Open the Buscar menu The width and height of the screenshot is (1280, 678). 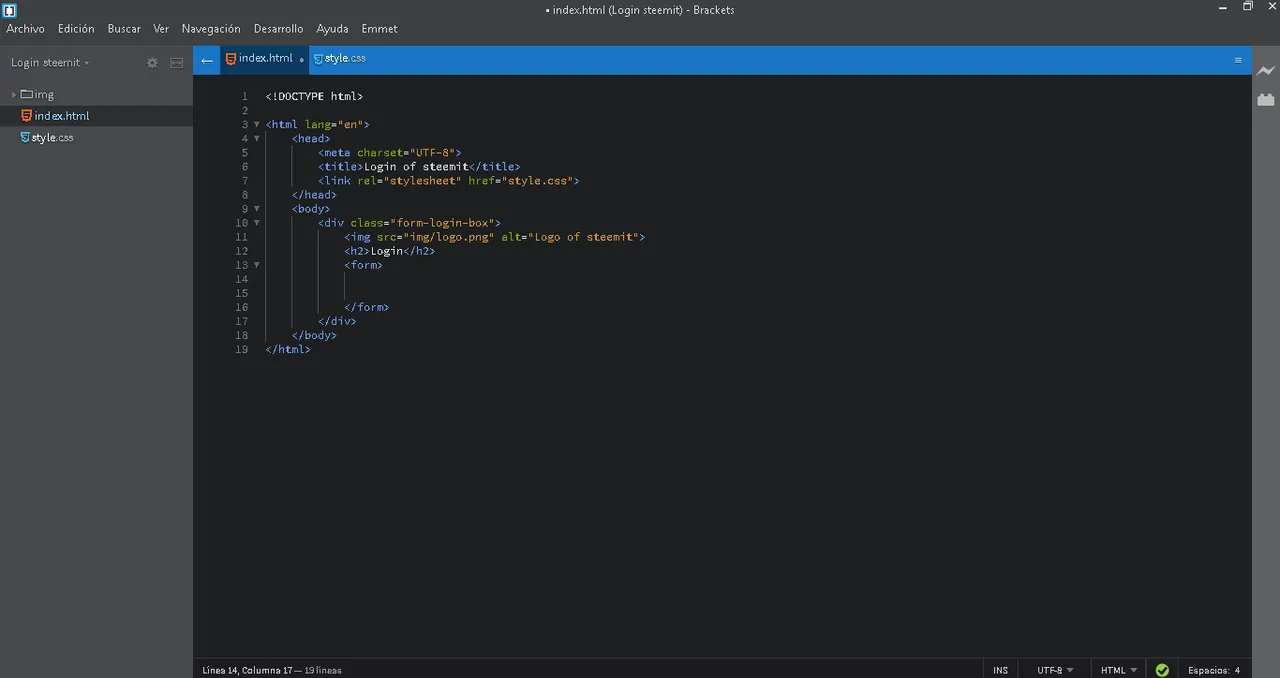124,29
